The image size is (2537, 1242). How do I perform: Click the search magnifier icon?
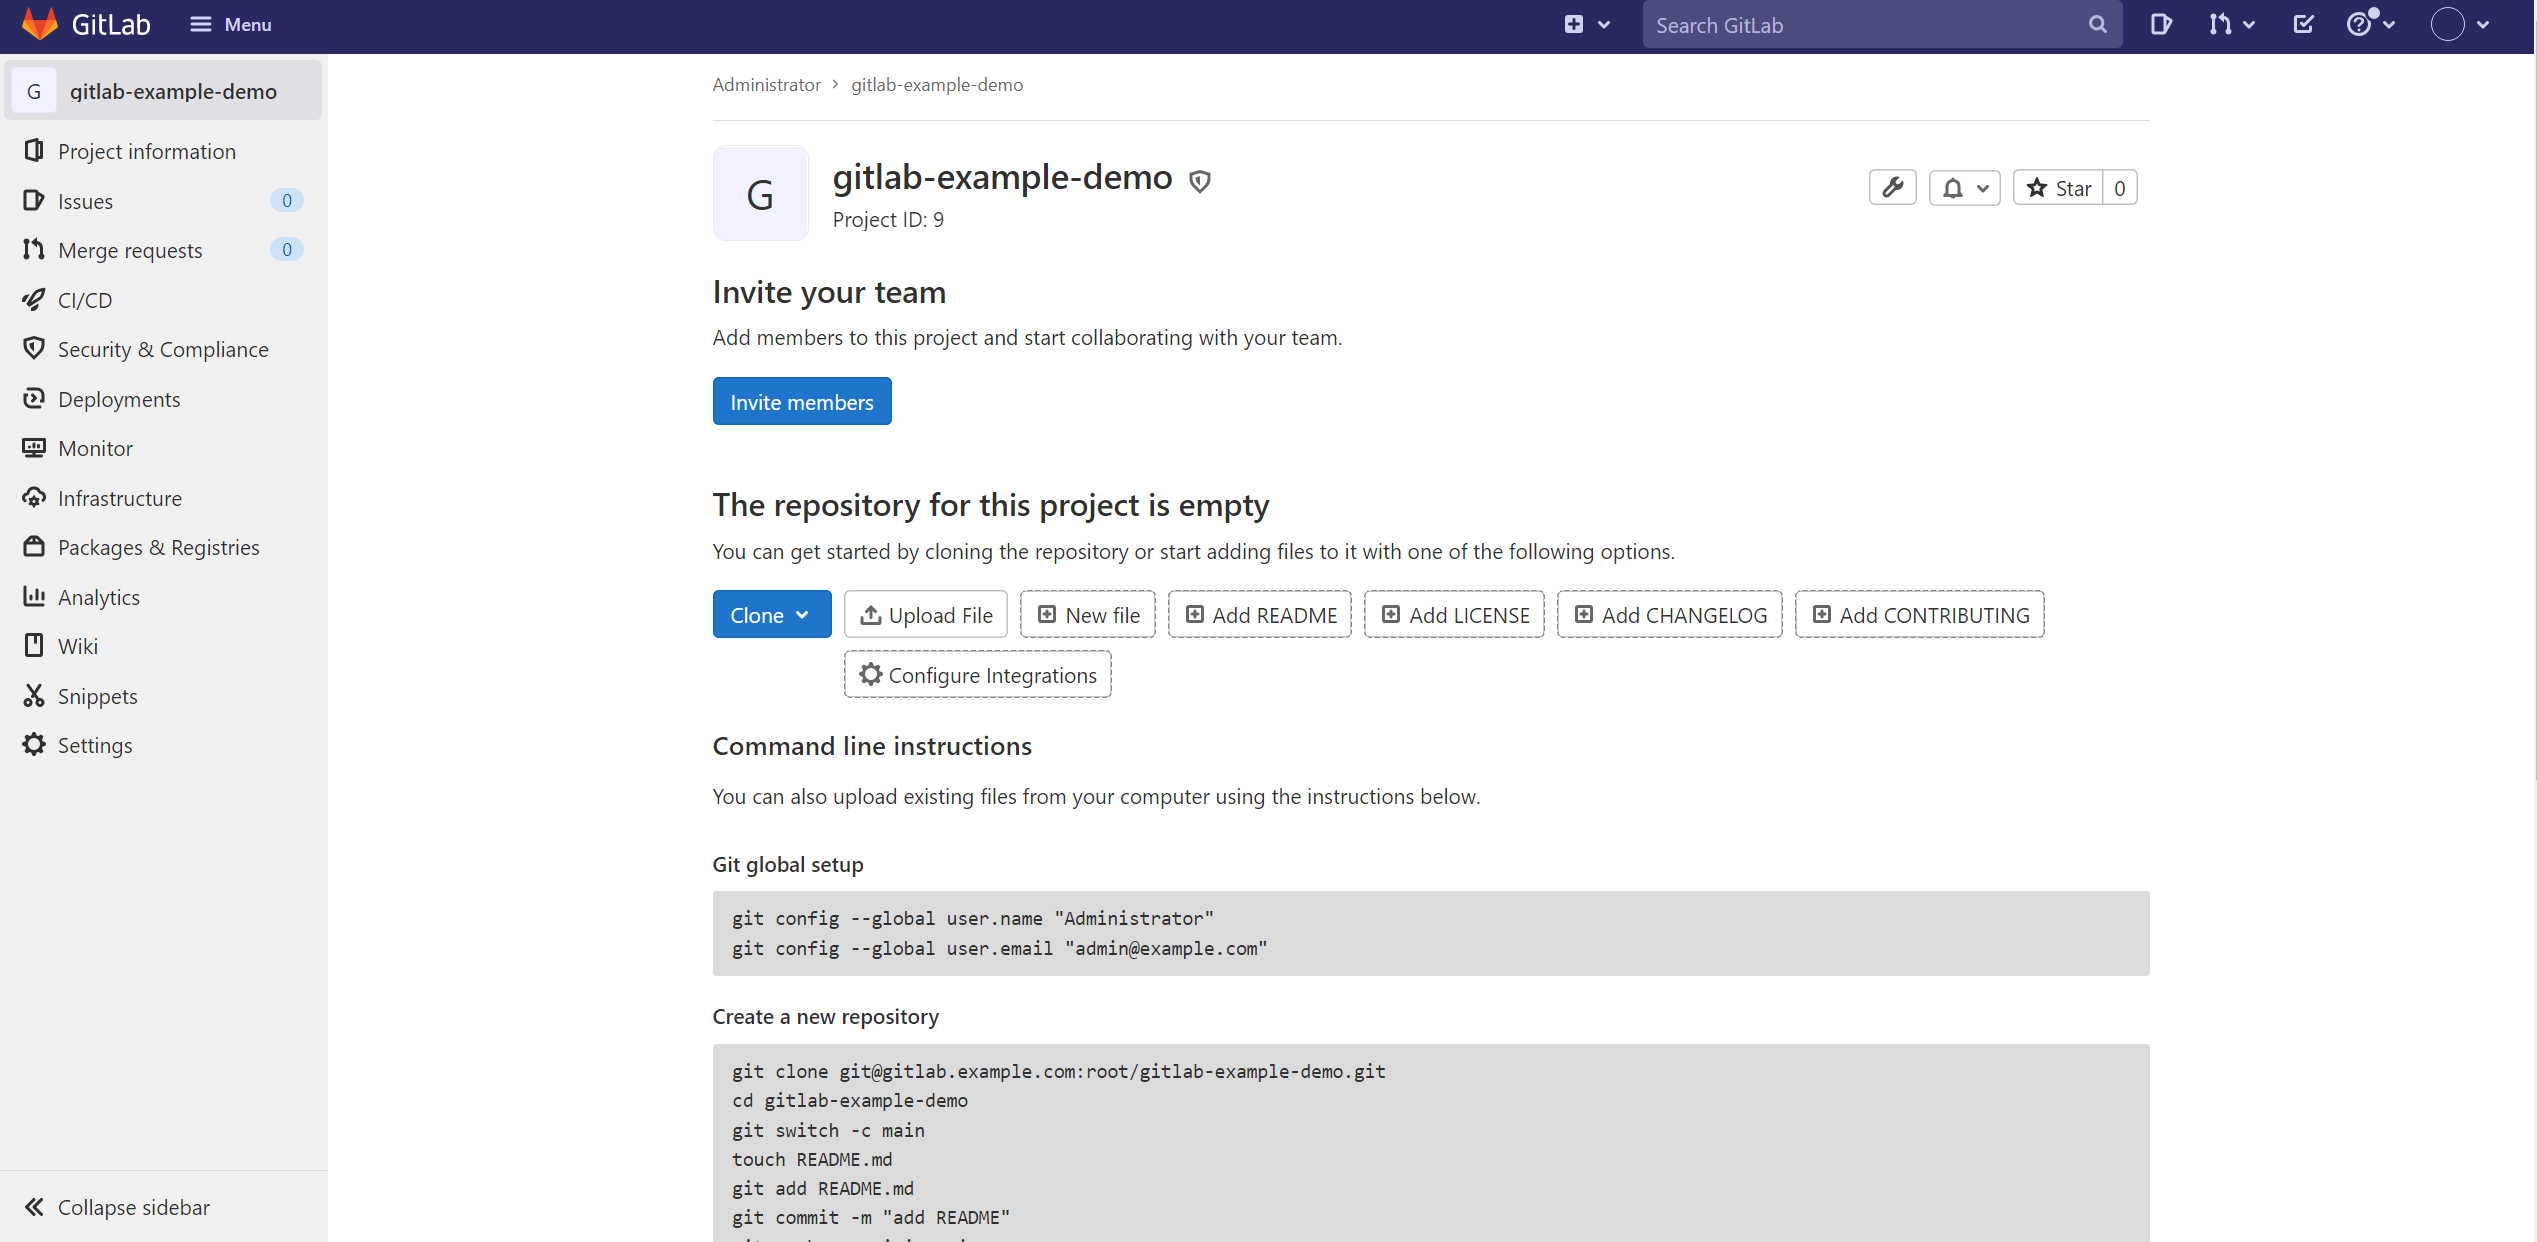pyautogui.click(x=2097, y=25)
